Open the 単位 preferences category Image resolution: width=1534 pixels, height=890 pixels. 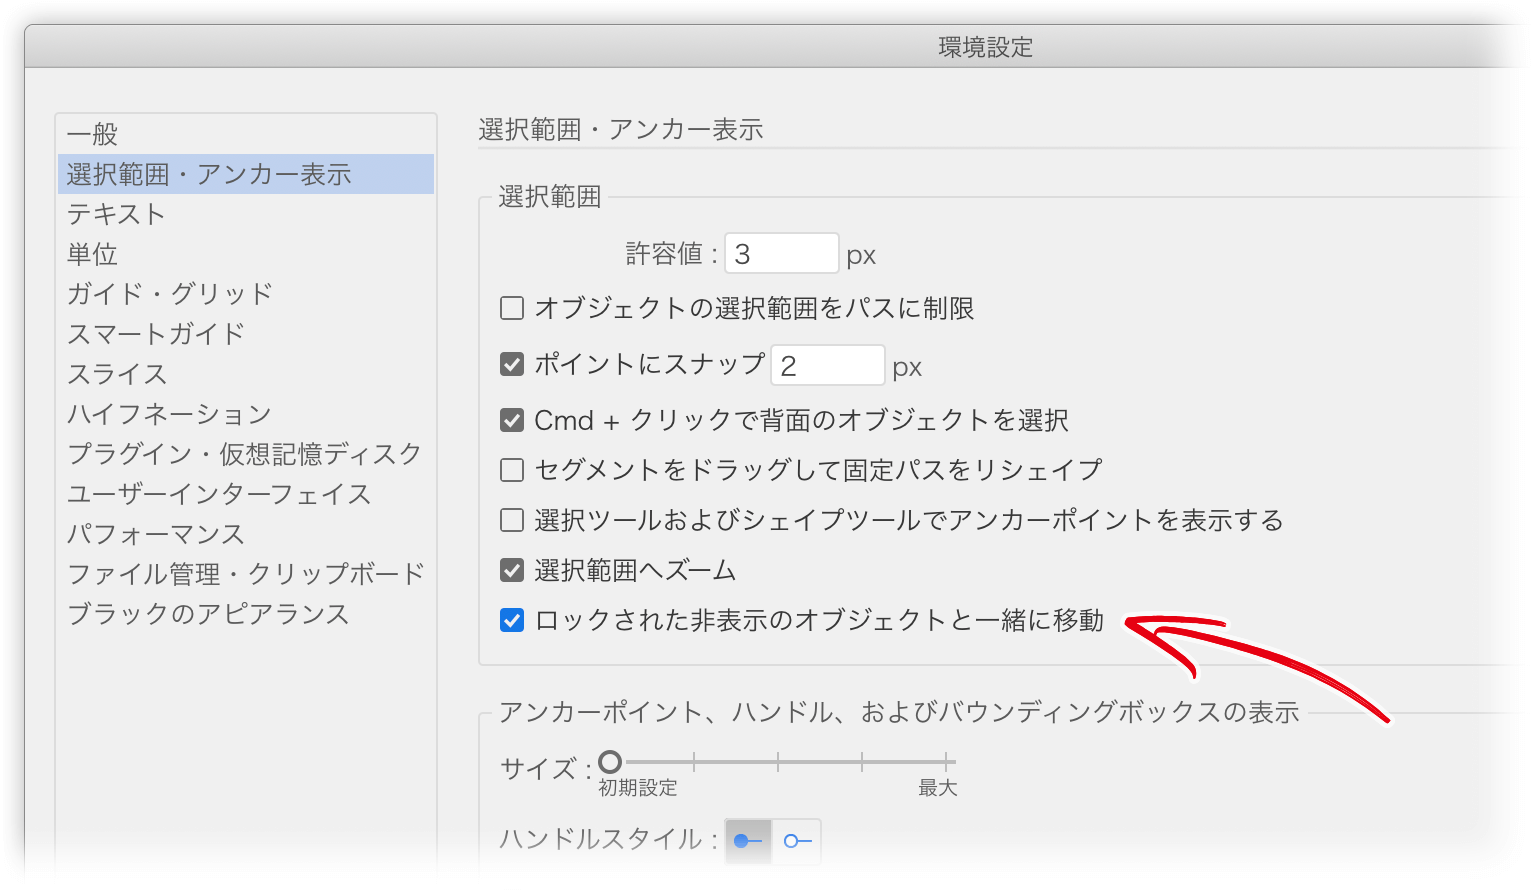point(245,254)
